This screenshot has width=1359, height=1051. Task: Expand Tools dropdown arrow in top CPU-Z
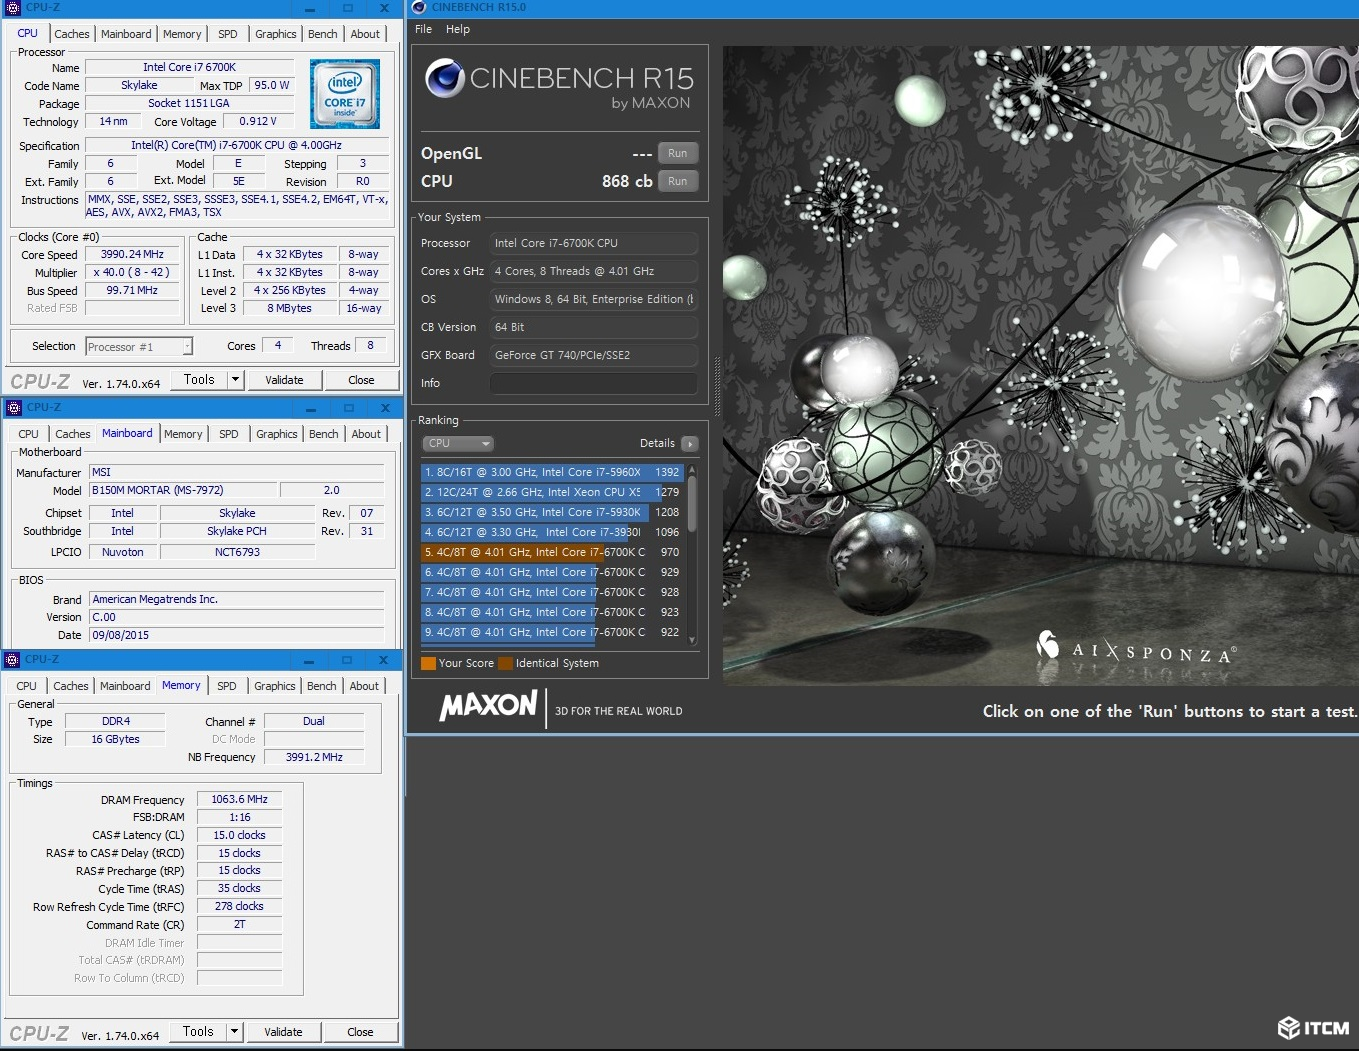coord(235,380)
